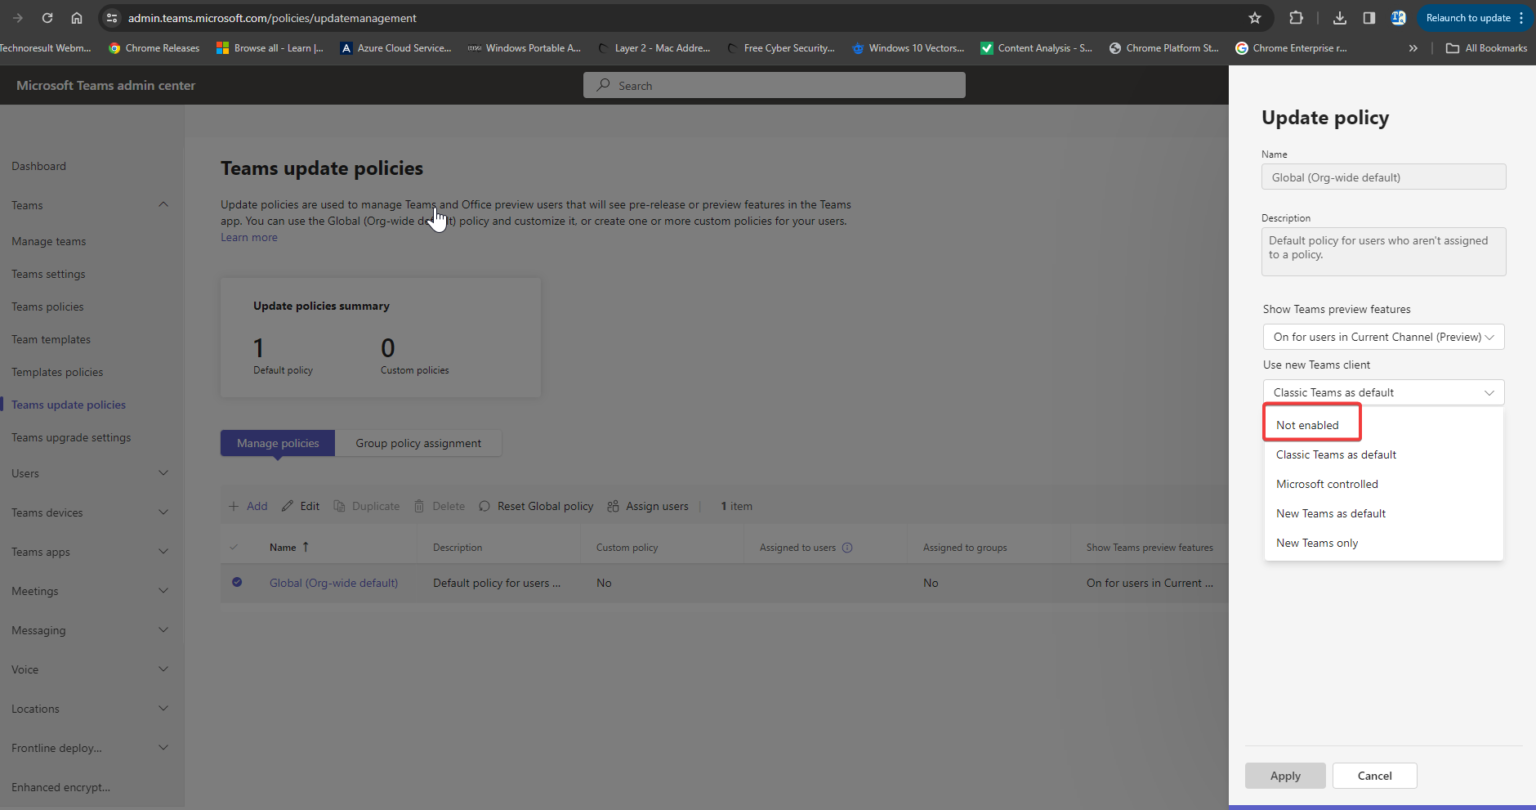1536x810 pixels.
Task: Open Teams upgrade settings in the sidebar
Action: (70, 437)
